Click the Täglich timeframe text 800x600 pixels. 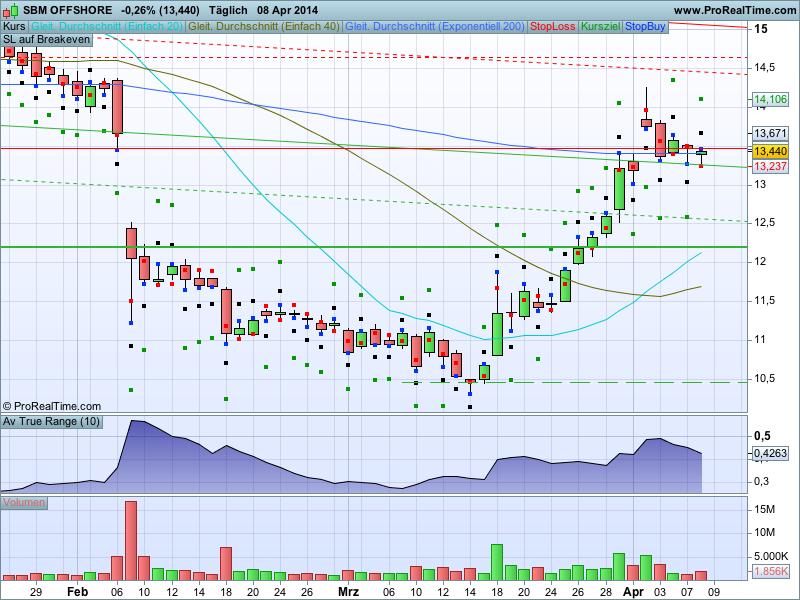(x=228, y=10)
